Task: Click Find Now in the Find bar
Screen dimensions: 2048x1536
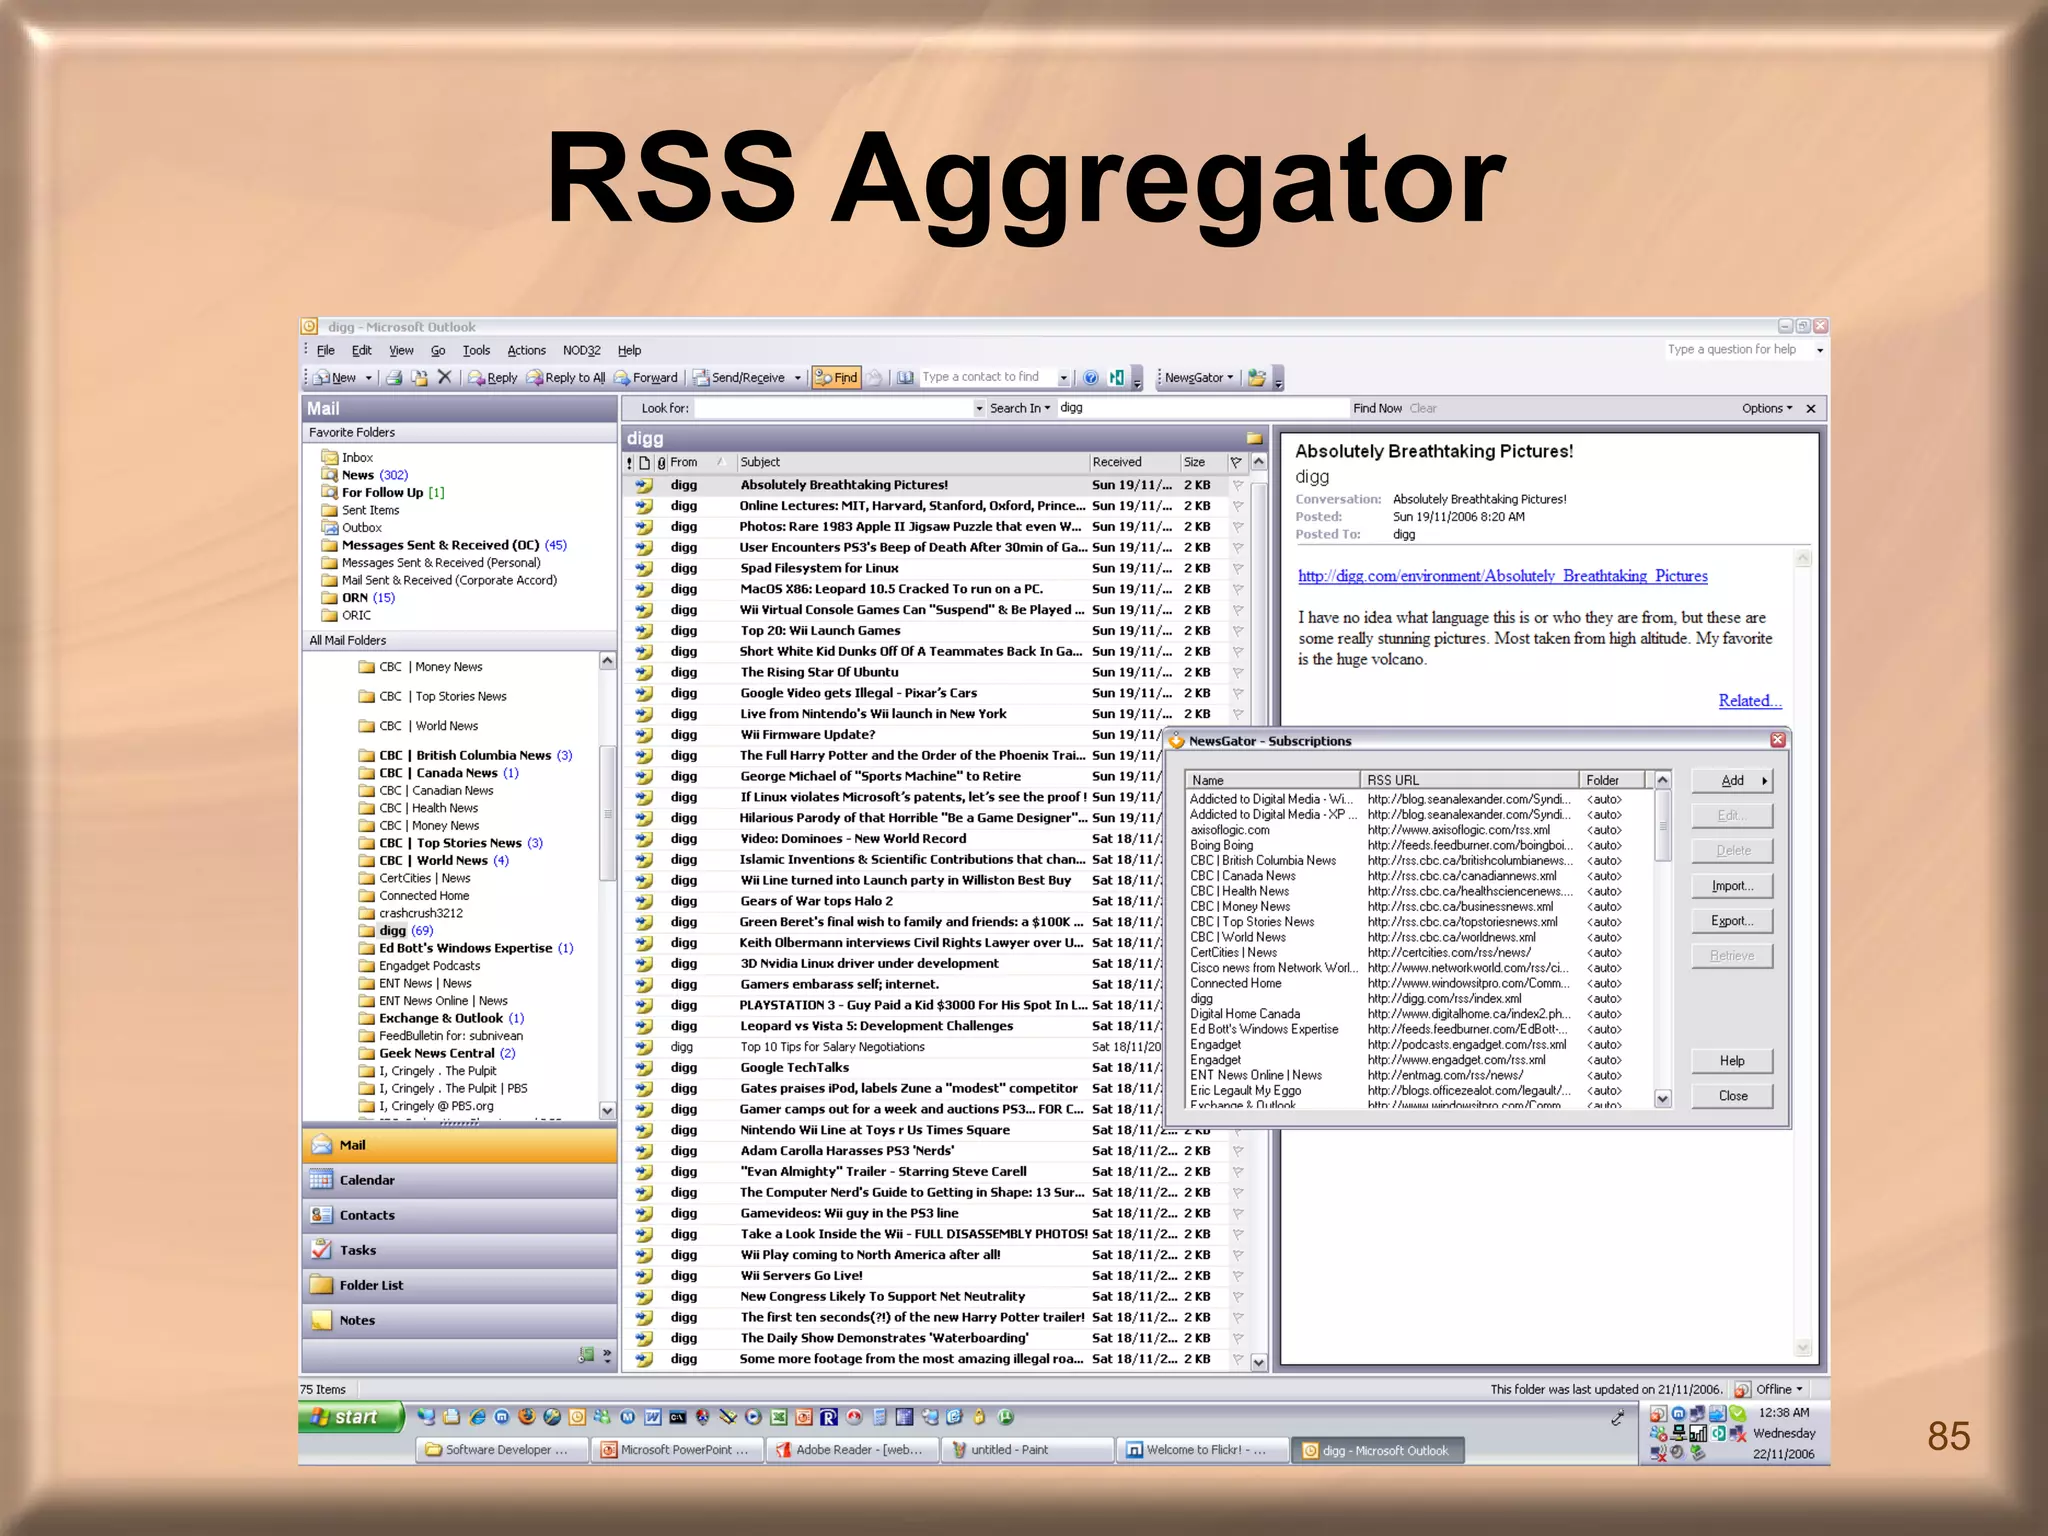Action: [1377, 408]
